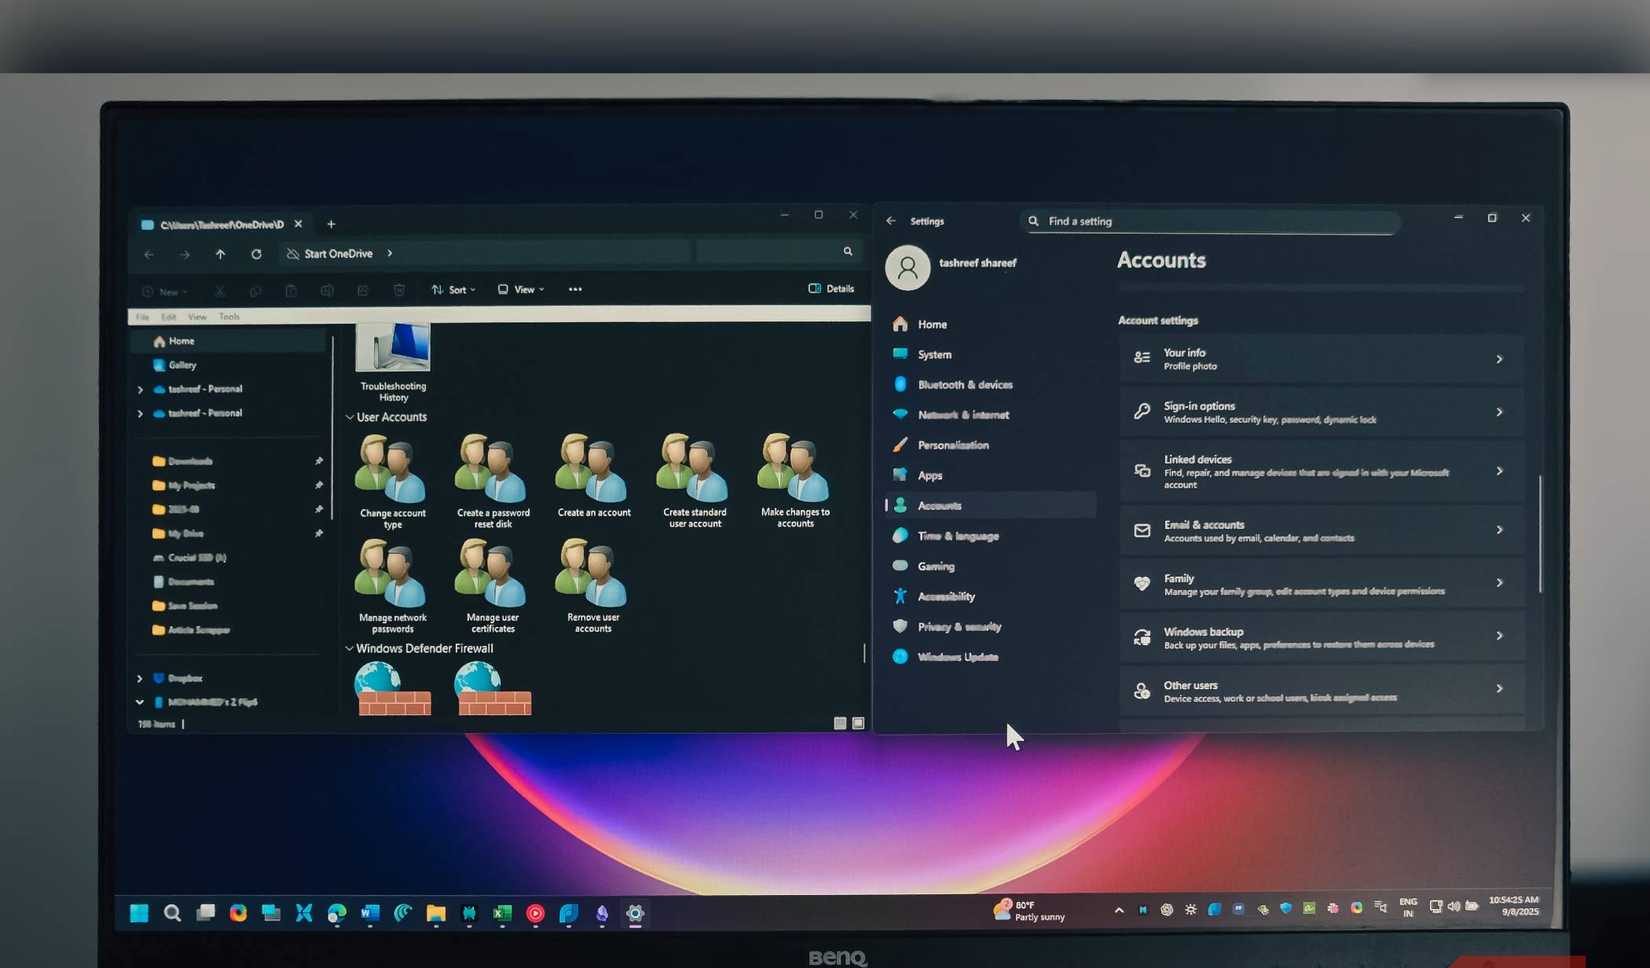Open the Sort dropdown in File Explorer
The image size is (1650, 968).
click(453, 289)
